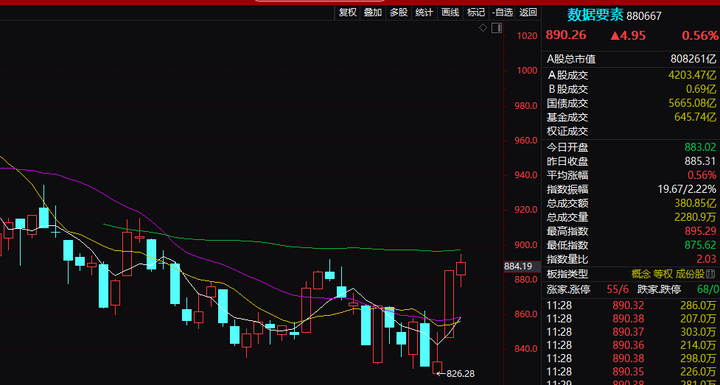Open the 画线 drawing tools
This screenshot has height=385, width=720.
[x=450, y=12]
